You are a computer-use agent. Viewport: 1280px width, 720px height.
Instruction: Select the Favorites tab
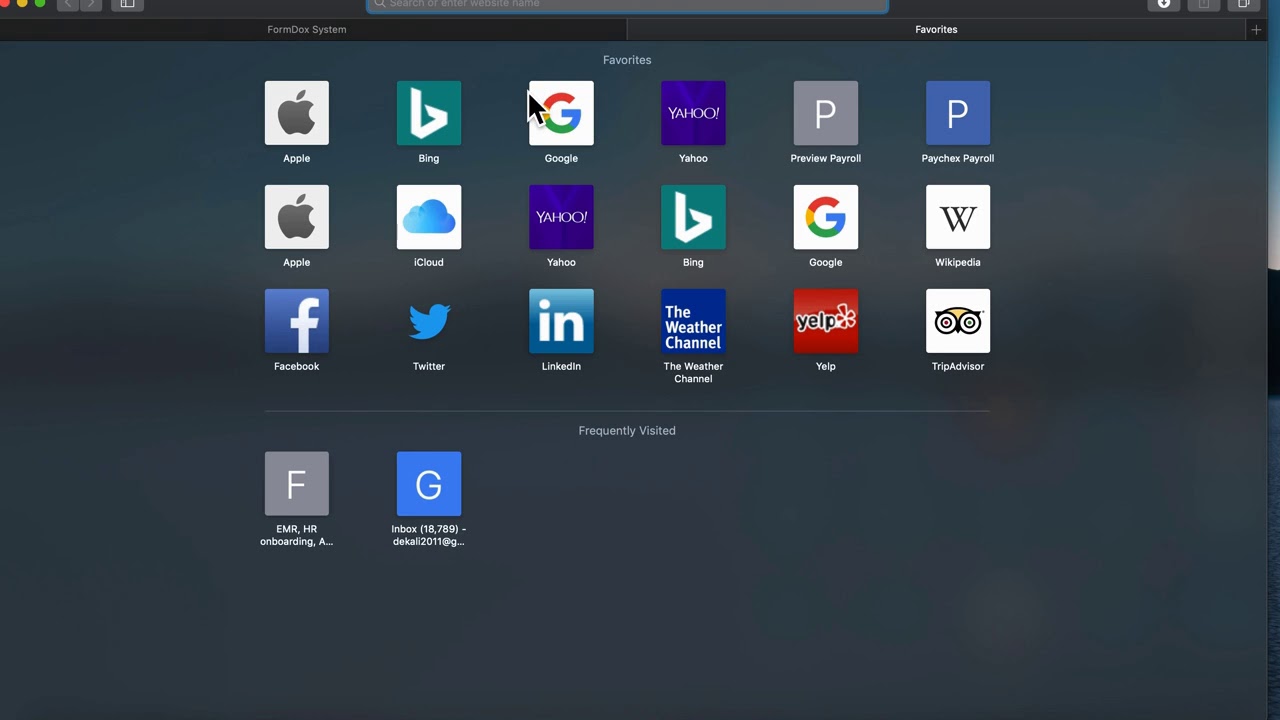coord(936,29)
